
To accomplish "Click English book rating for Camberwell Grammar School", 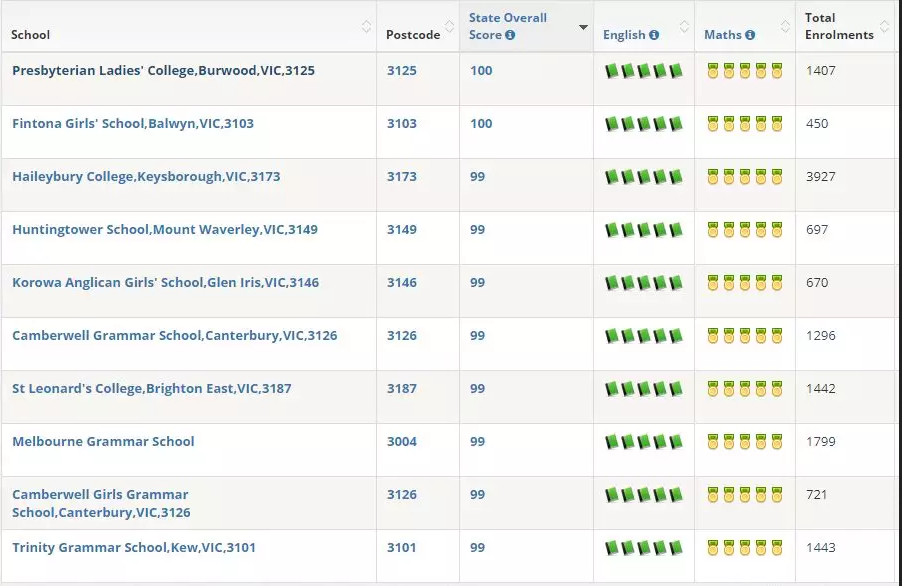I will tap(644, 336).
